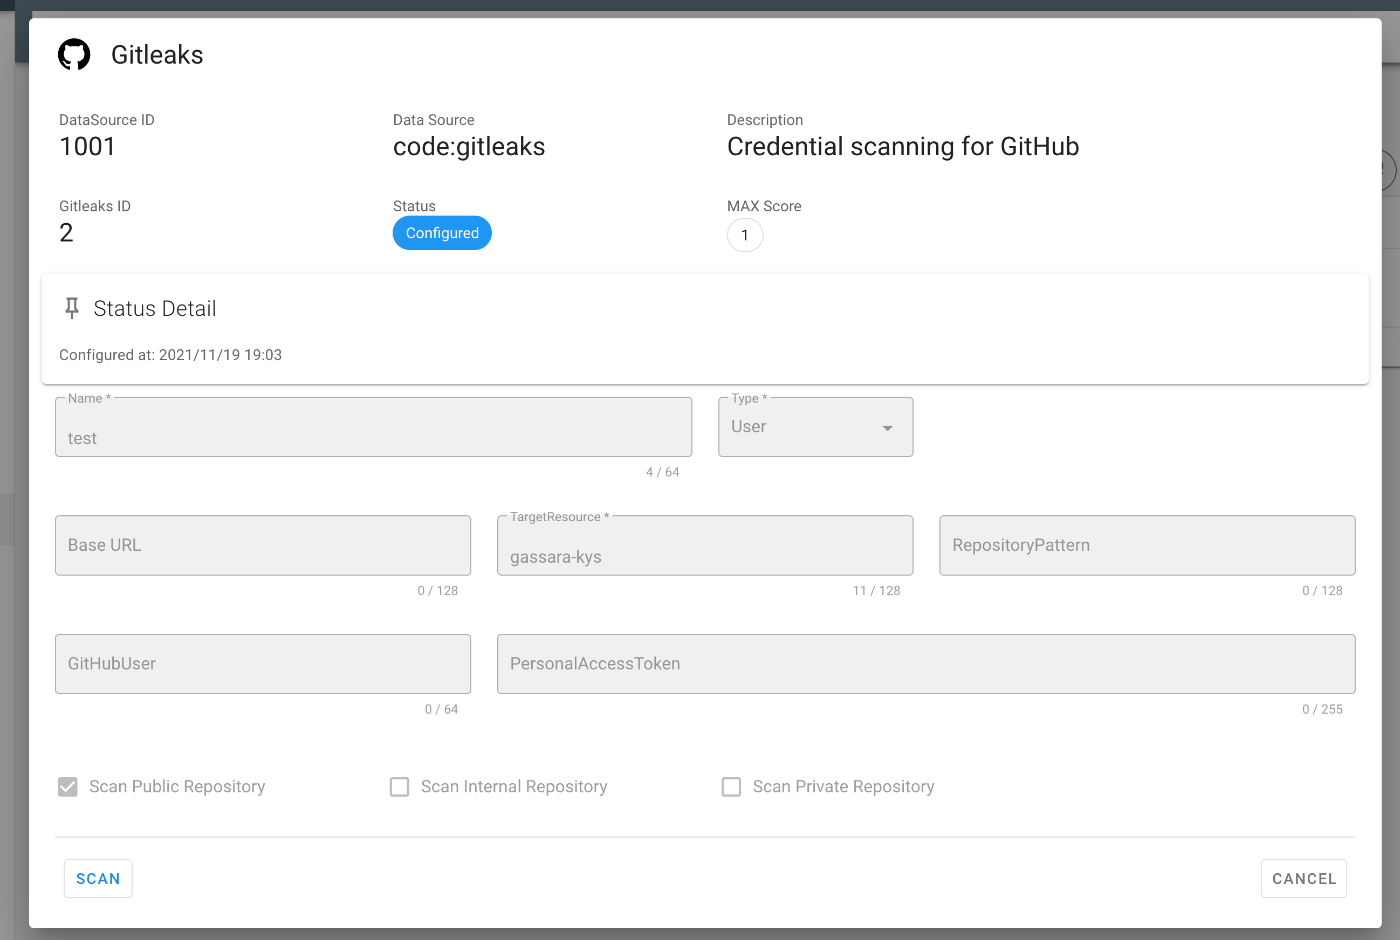
Task: Click the CANCEL button
Action: 1304,879
